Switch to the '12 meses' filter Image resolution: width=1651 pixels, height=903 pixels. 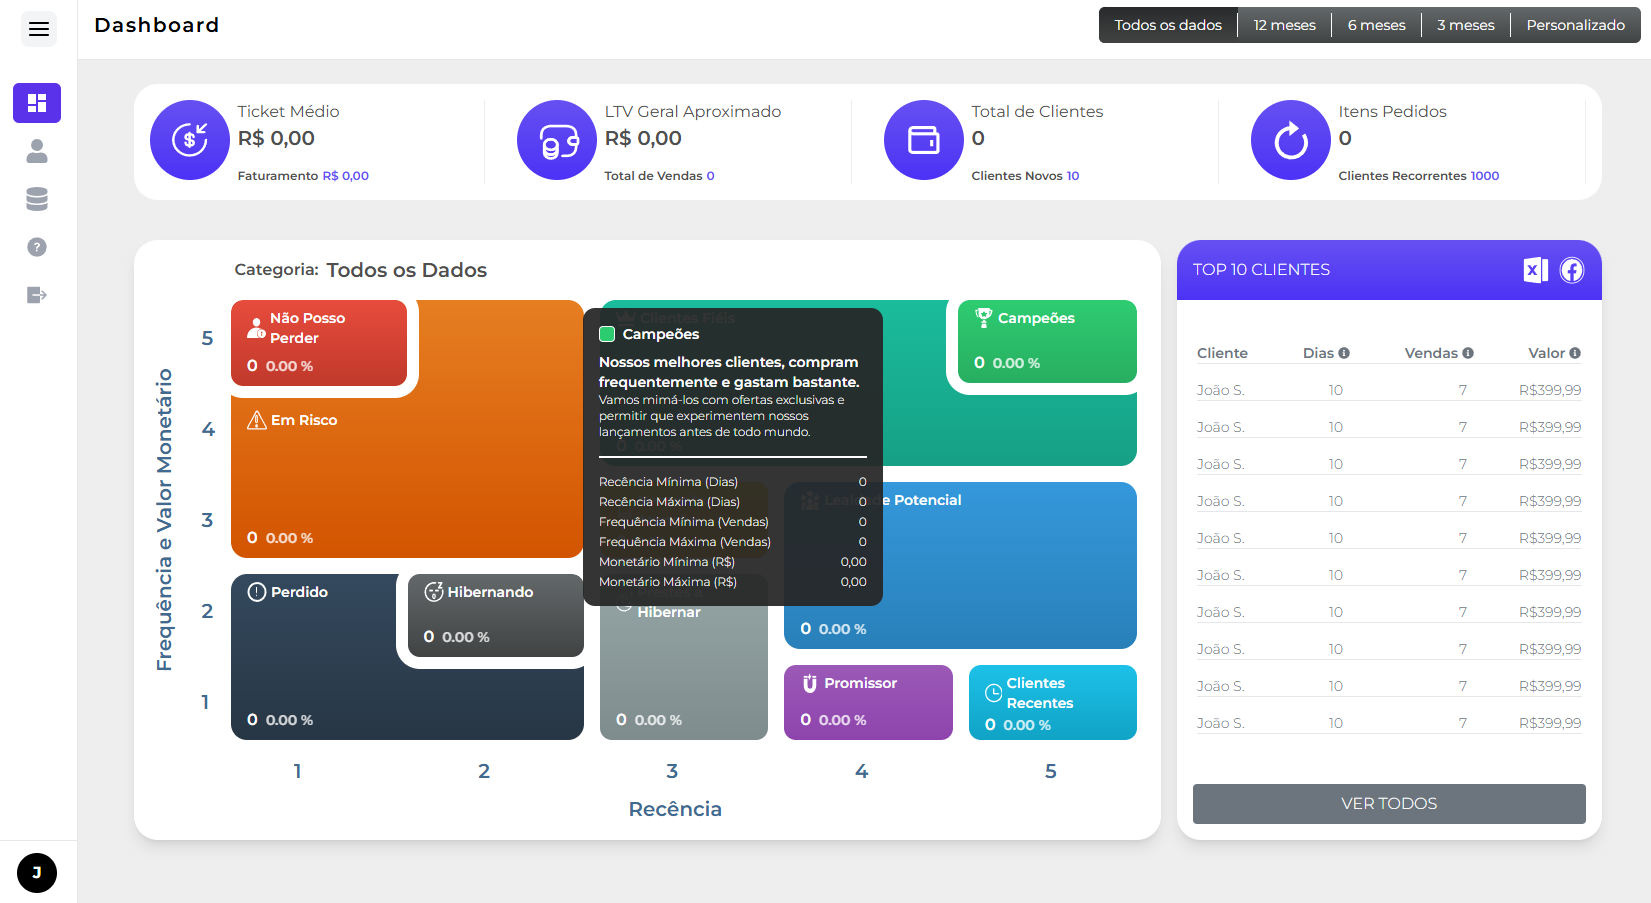1284,25
